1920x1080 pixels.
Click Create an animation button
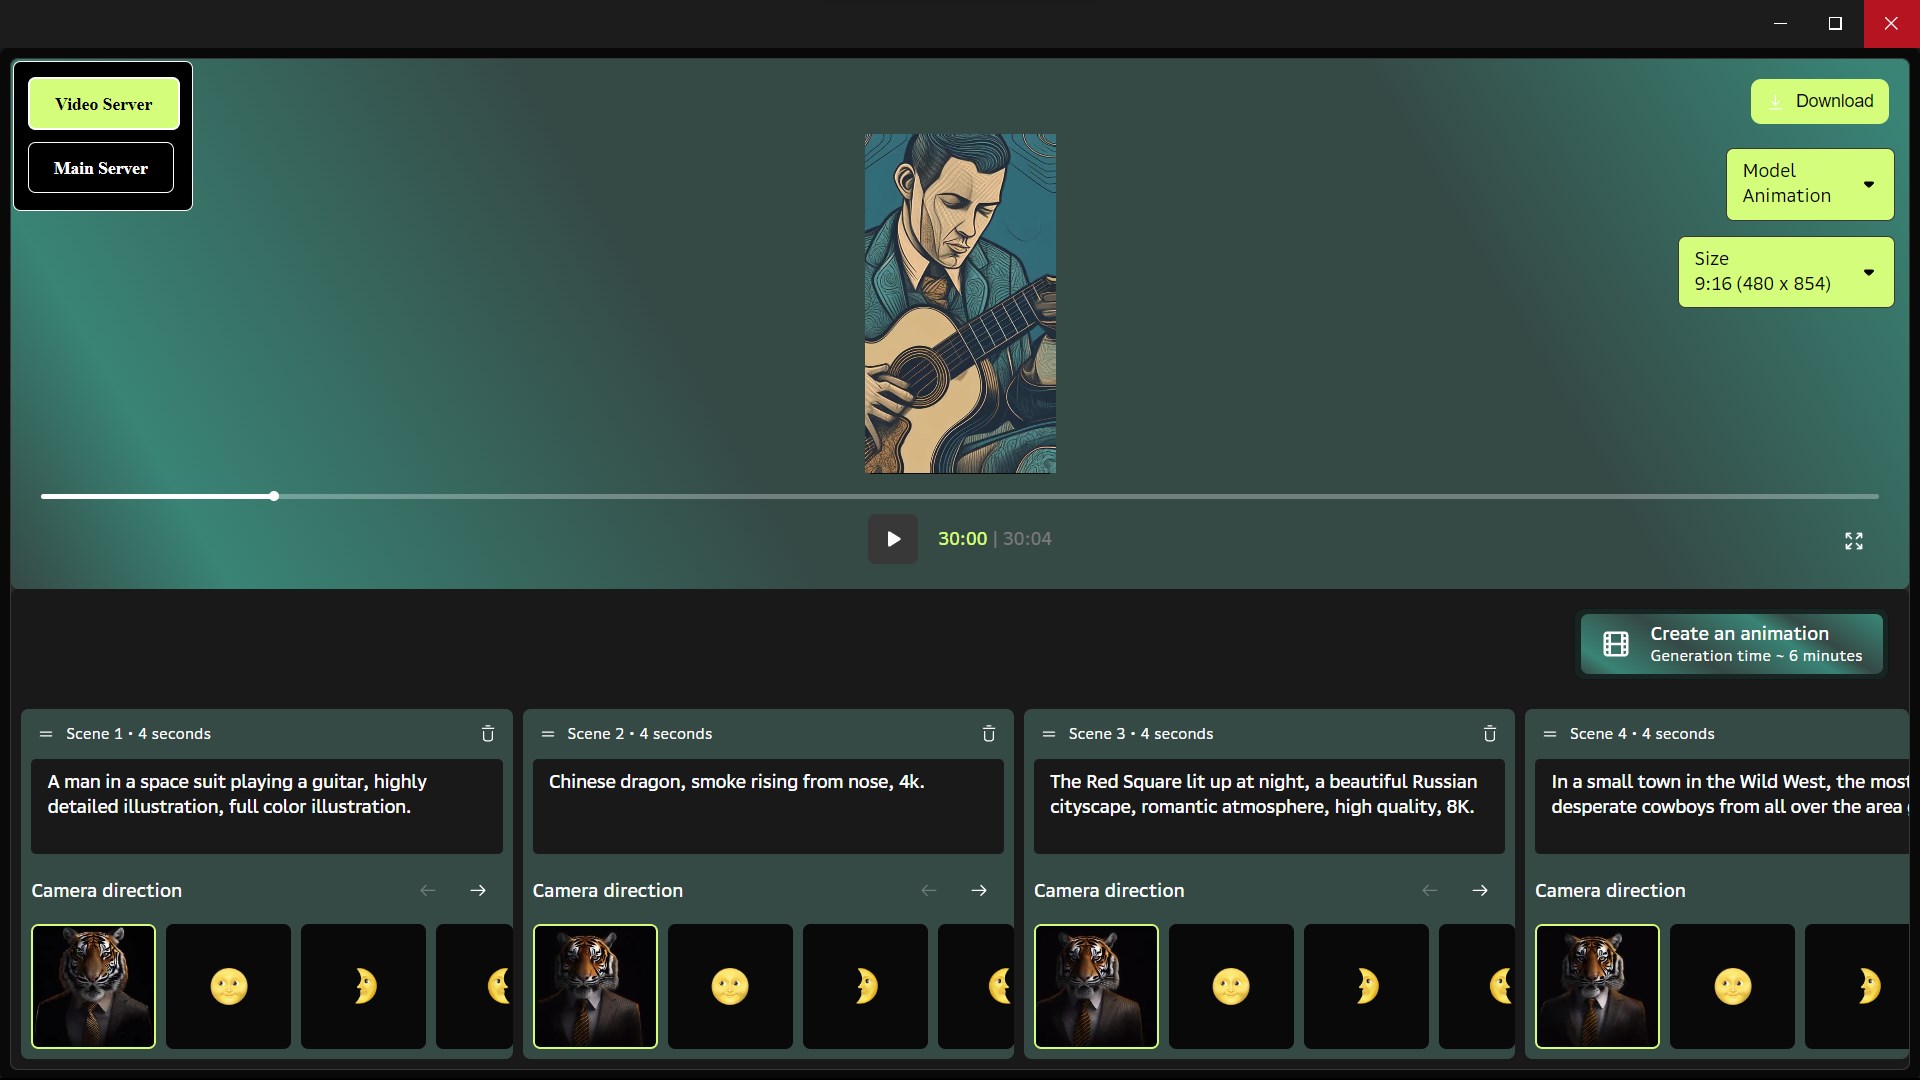[1732, 644]
